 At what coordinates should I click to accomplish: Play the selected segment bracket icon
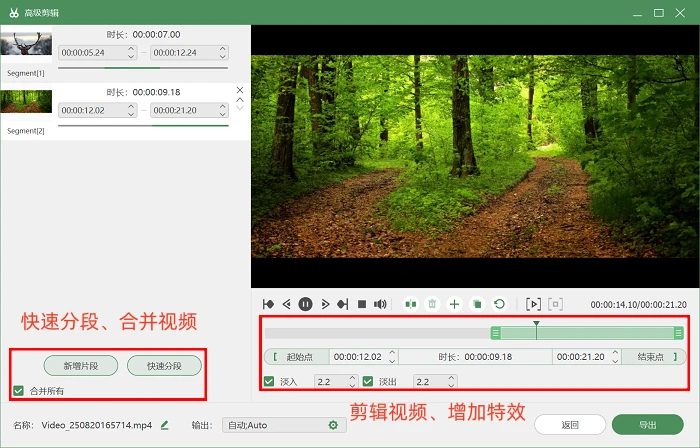pyautogui.click(x=533, y=304)
